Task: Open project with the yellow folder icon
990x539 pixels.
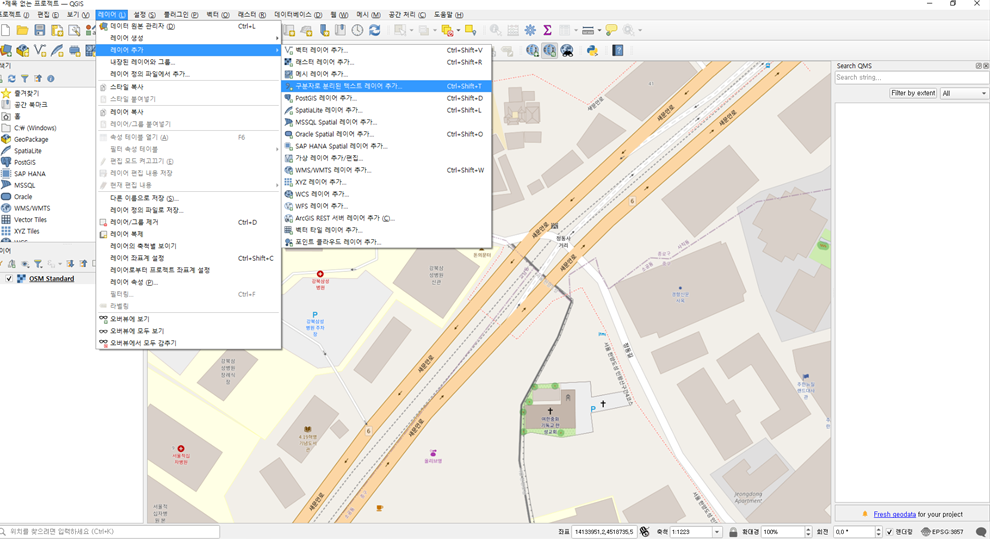Action: coord(22,30)
